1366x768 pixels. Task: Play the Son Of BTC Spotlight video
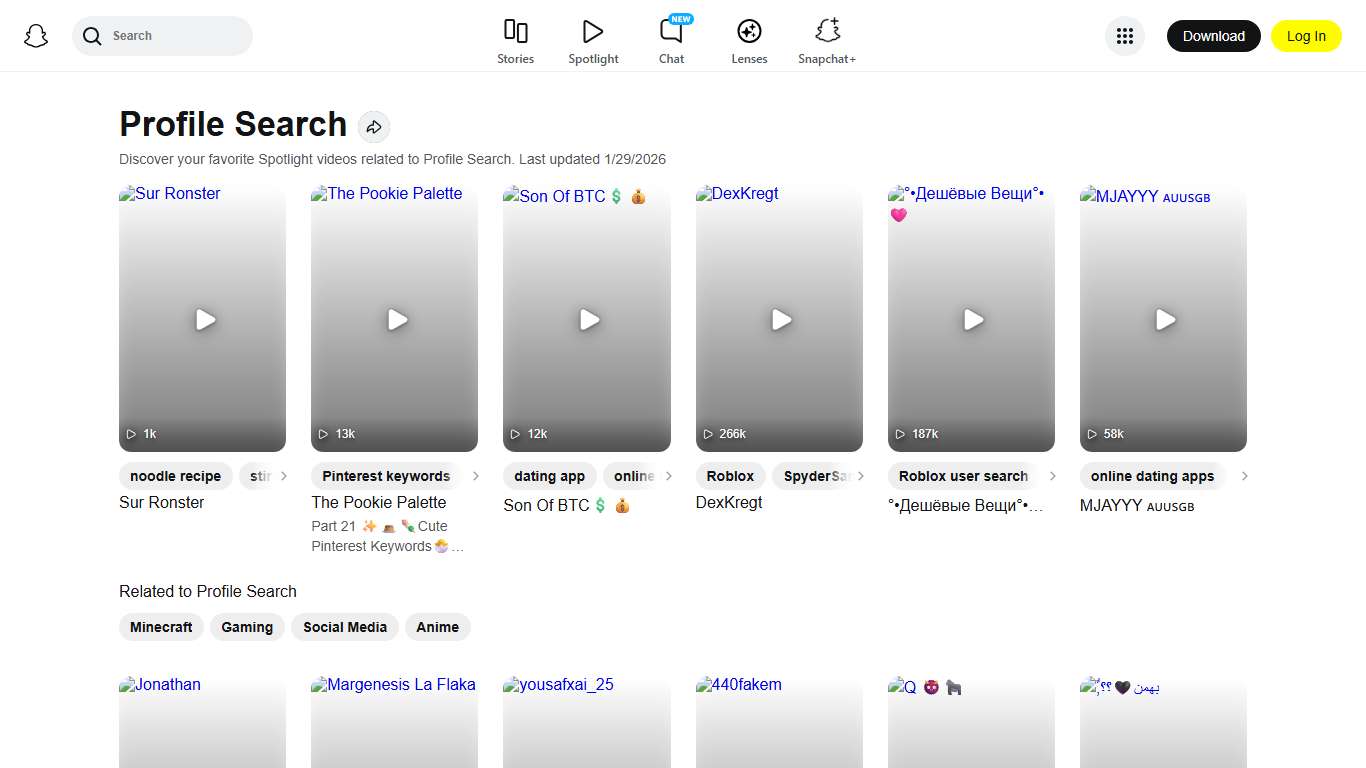[x=587, y=320]
